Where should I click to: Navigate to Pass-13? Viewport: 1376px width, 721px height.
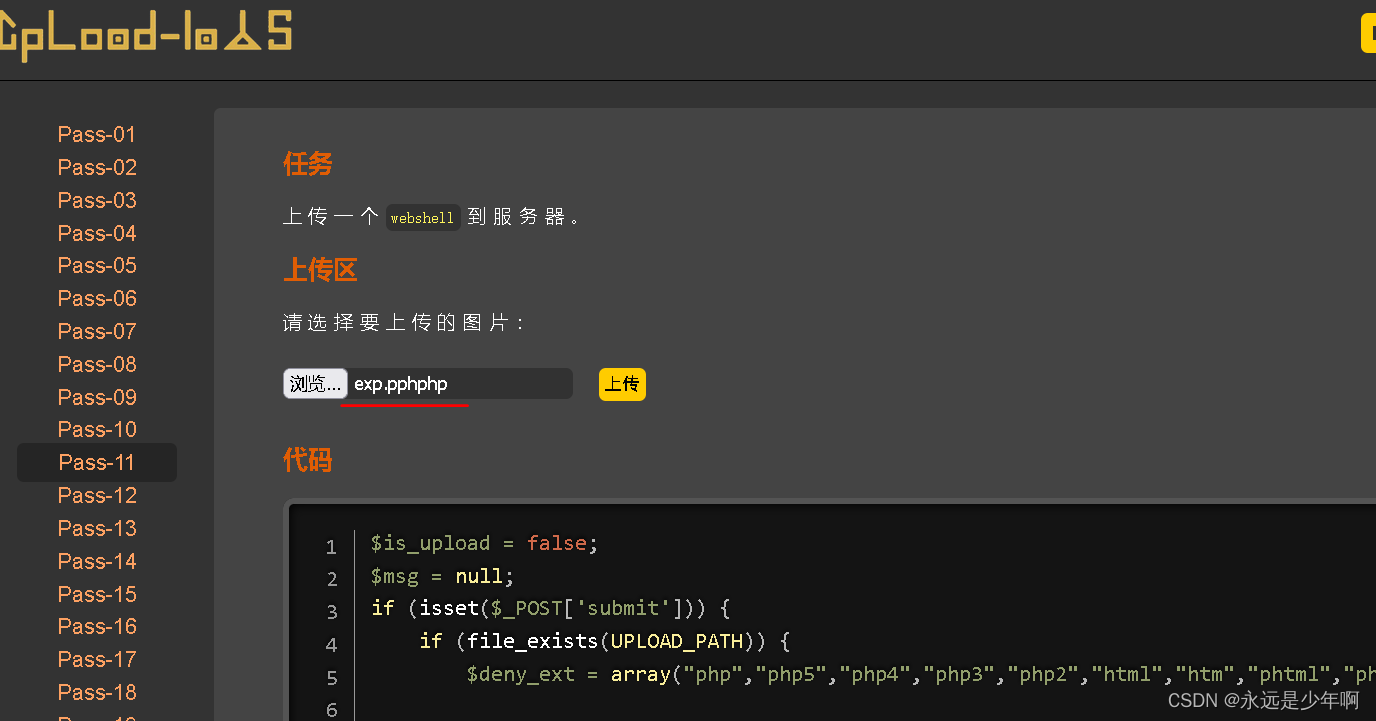97,528
